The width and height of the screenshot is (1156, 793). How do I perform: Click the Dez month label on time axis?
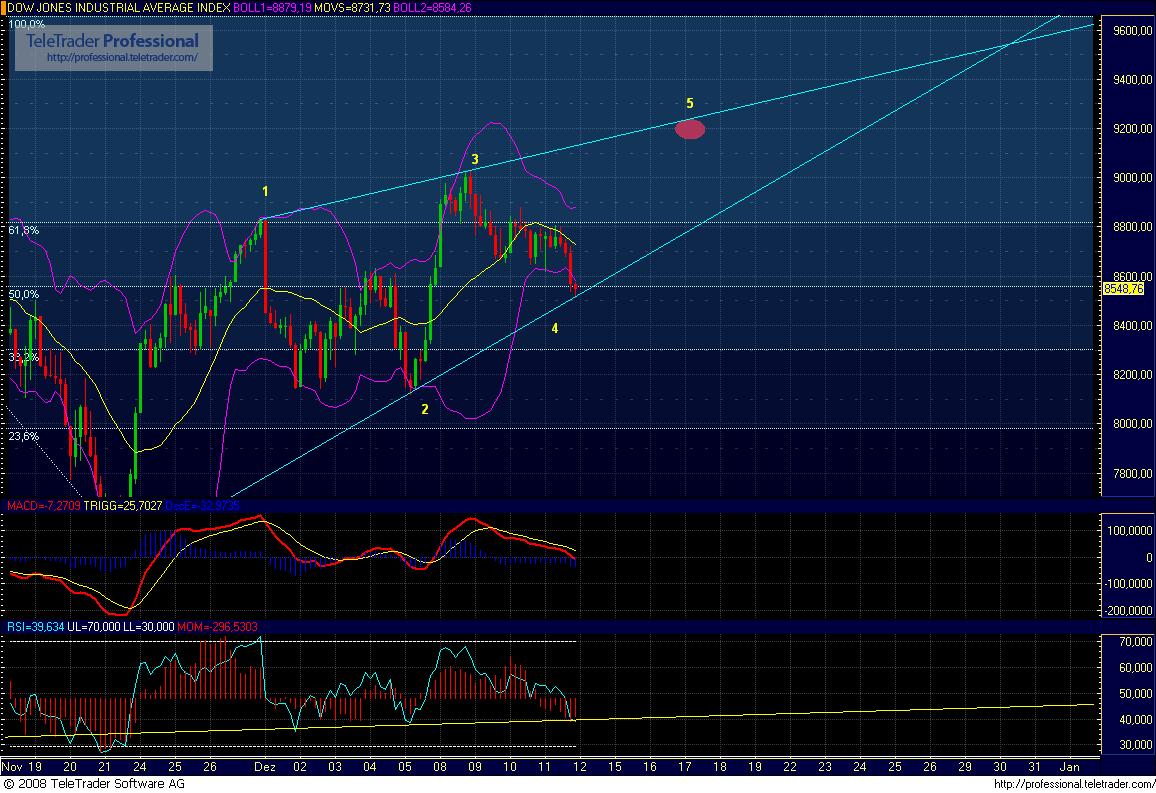(x=265, y=766)
